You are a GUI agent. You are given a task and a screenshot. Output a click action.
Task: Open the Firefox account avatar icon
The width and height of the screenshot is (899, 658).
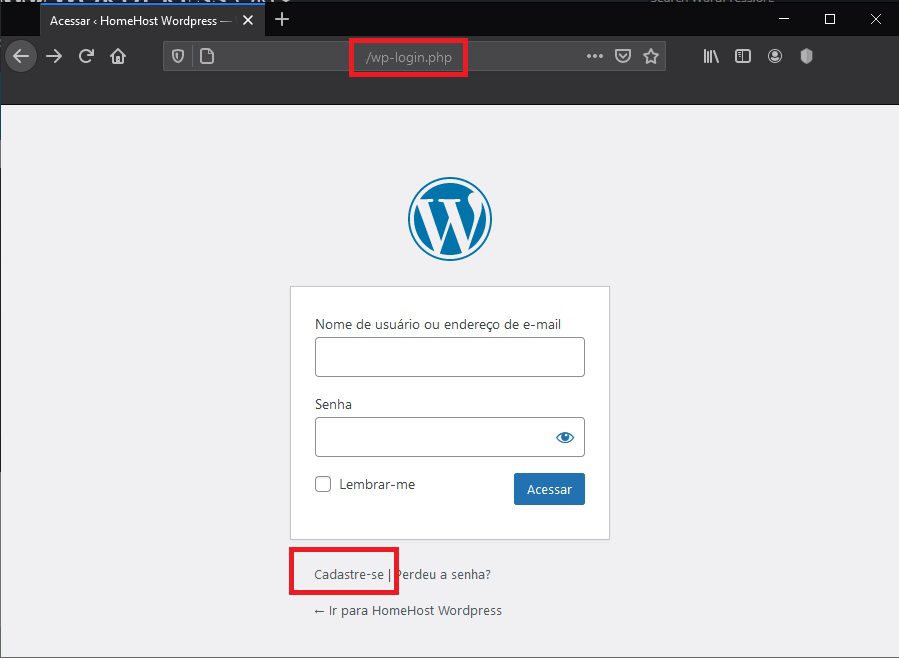pos(775,56)
